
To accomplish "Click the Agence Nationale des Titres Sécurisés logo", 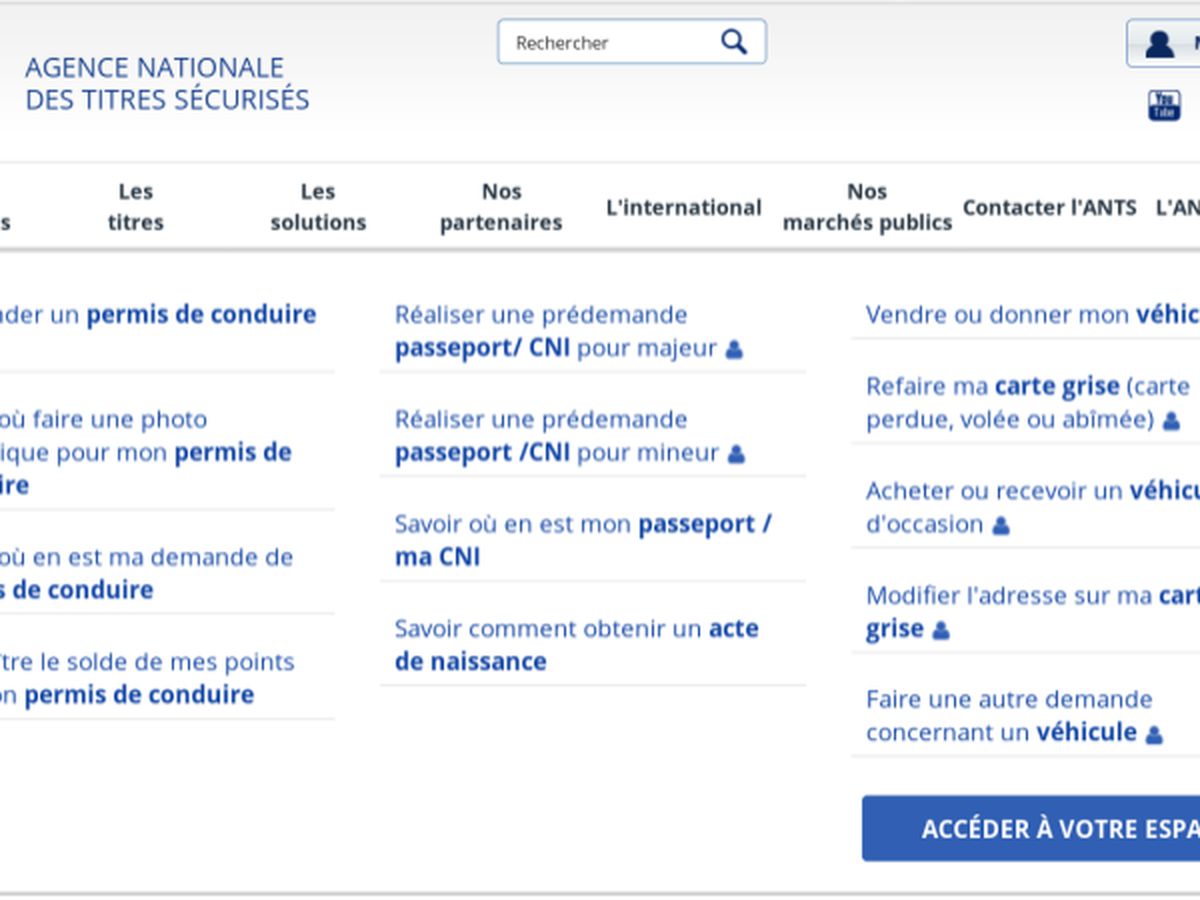I will pos(167,84).
